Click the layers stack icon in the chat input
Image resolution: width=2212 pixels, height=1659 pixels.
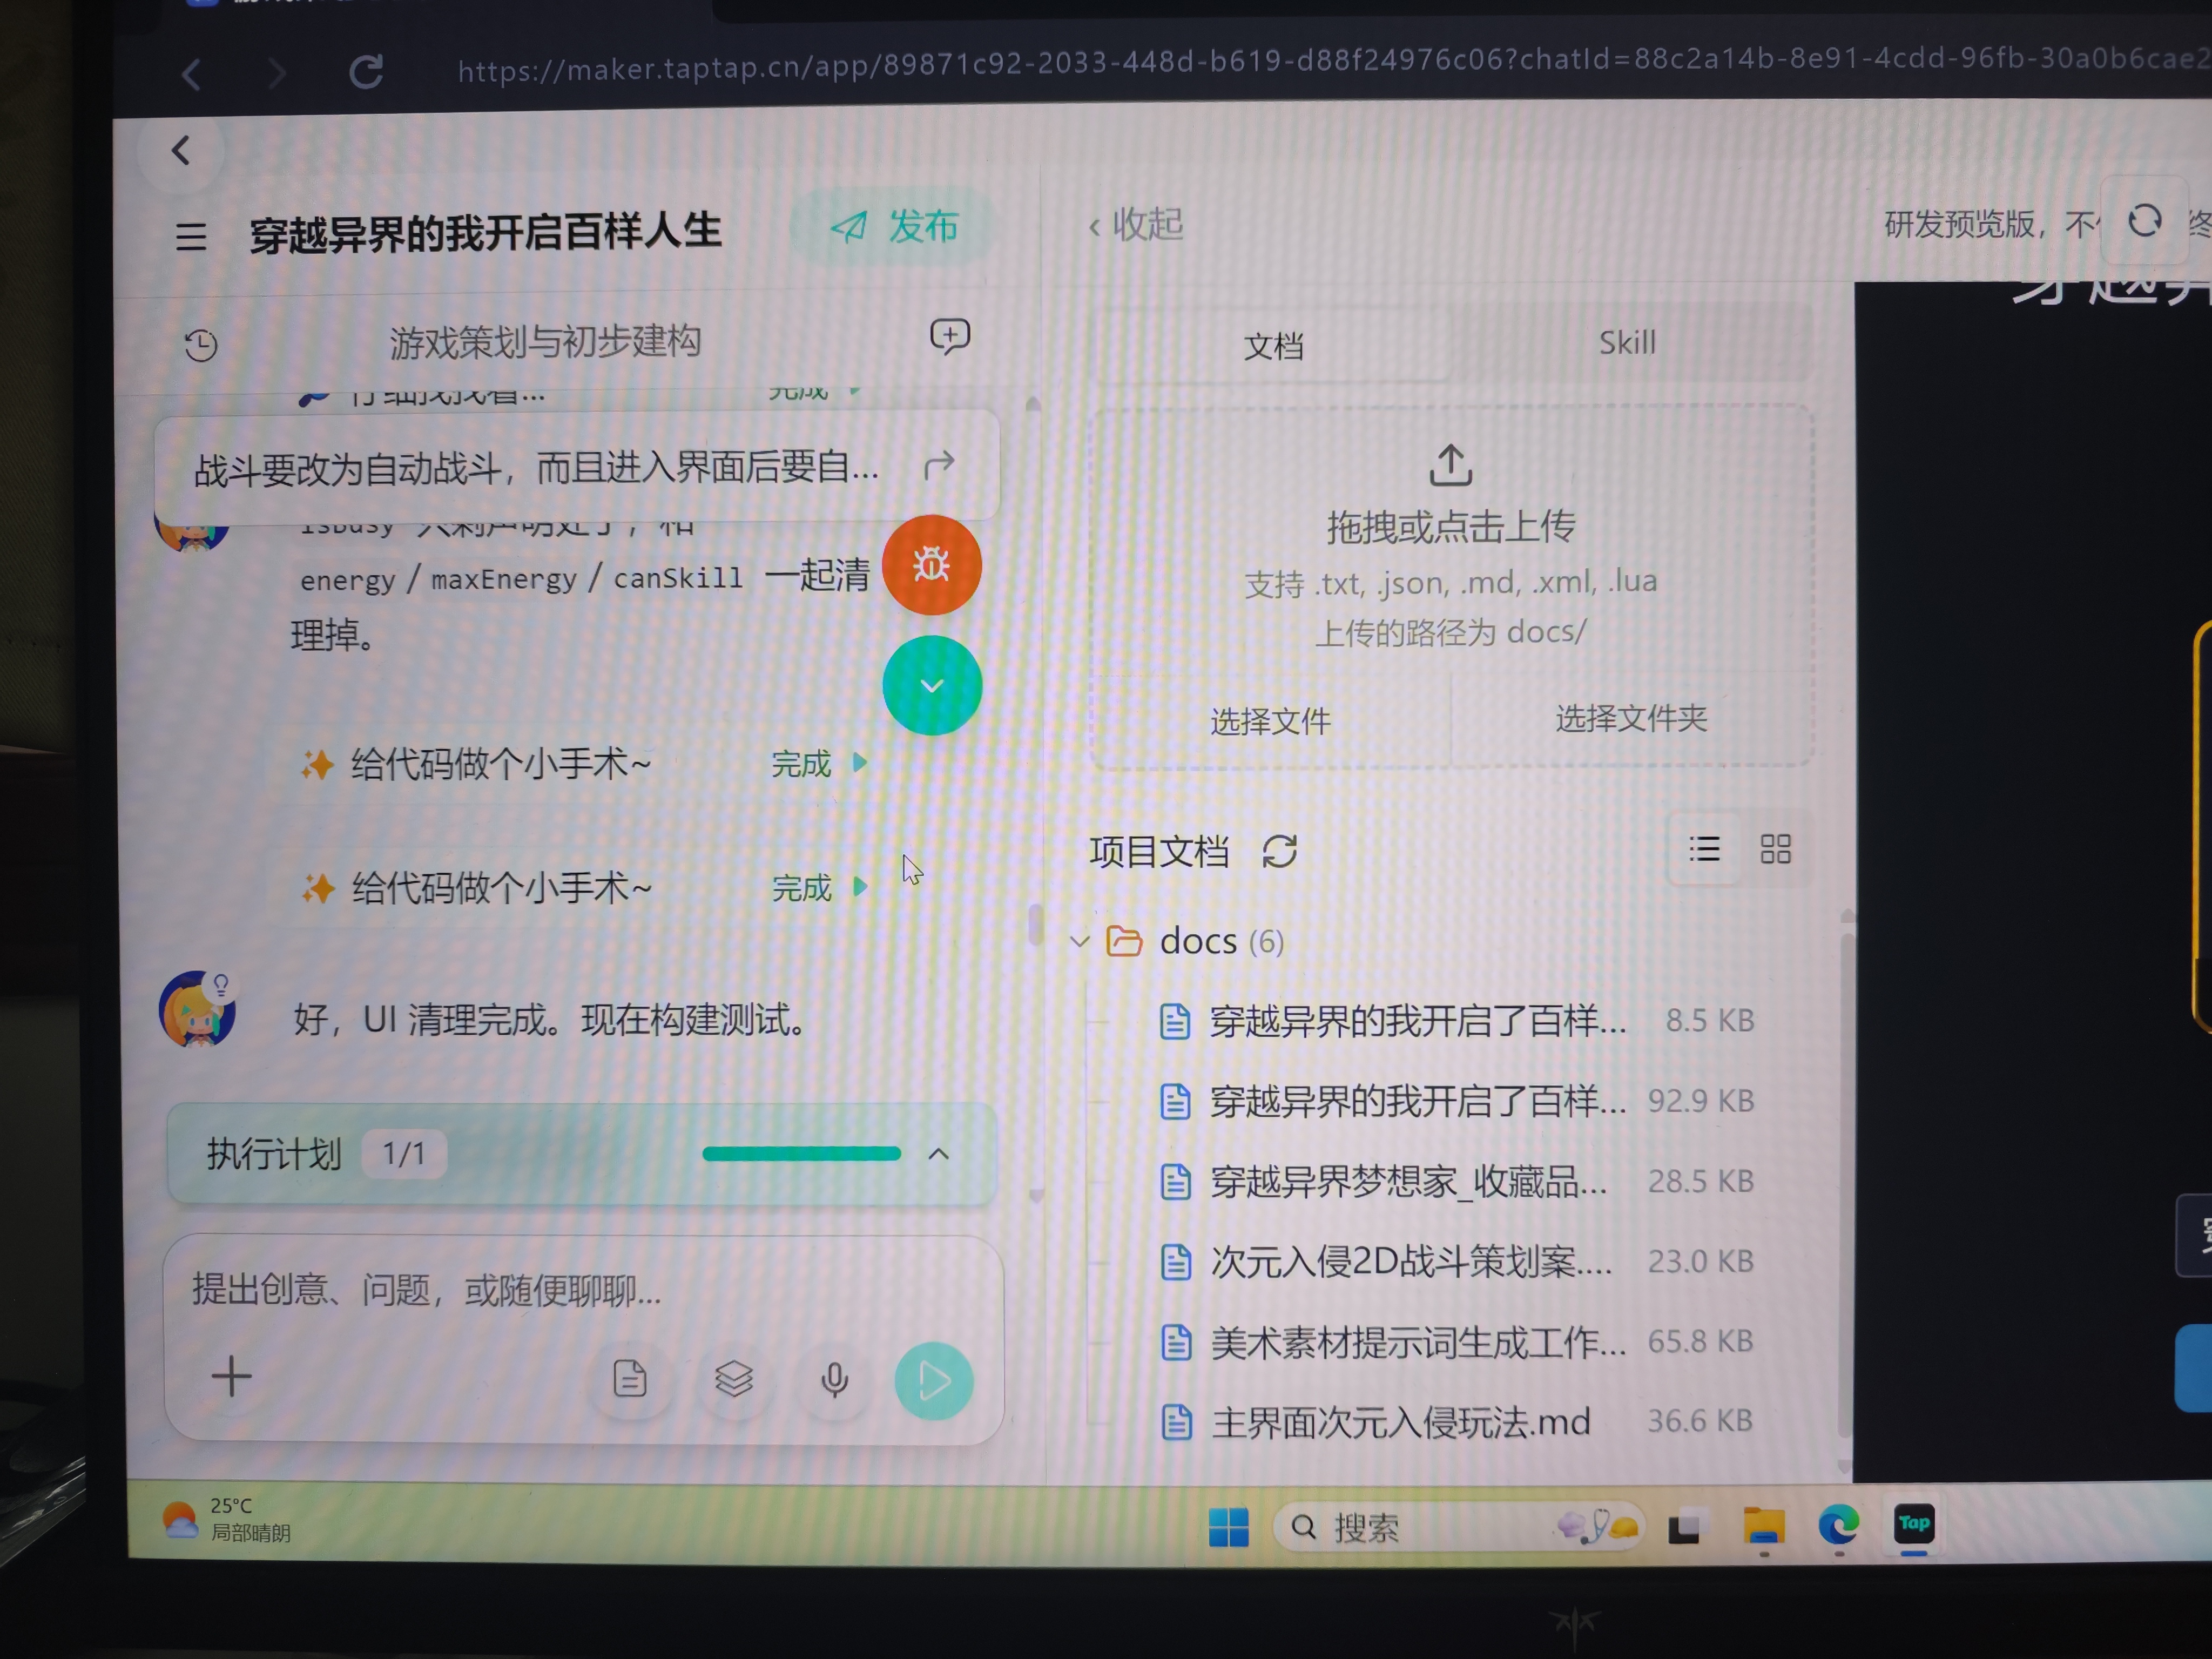tap(733, 1379)
